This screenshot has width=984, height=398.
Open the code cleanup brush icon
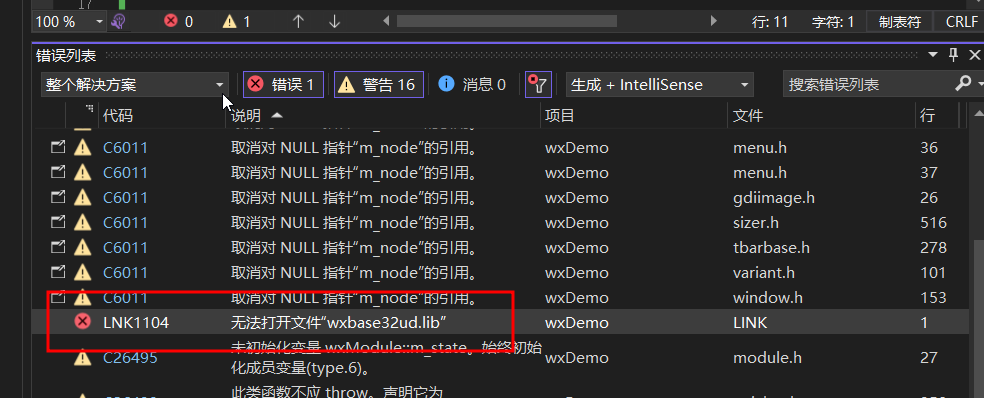(x=119, y=21)
